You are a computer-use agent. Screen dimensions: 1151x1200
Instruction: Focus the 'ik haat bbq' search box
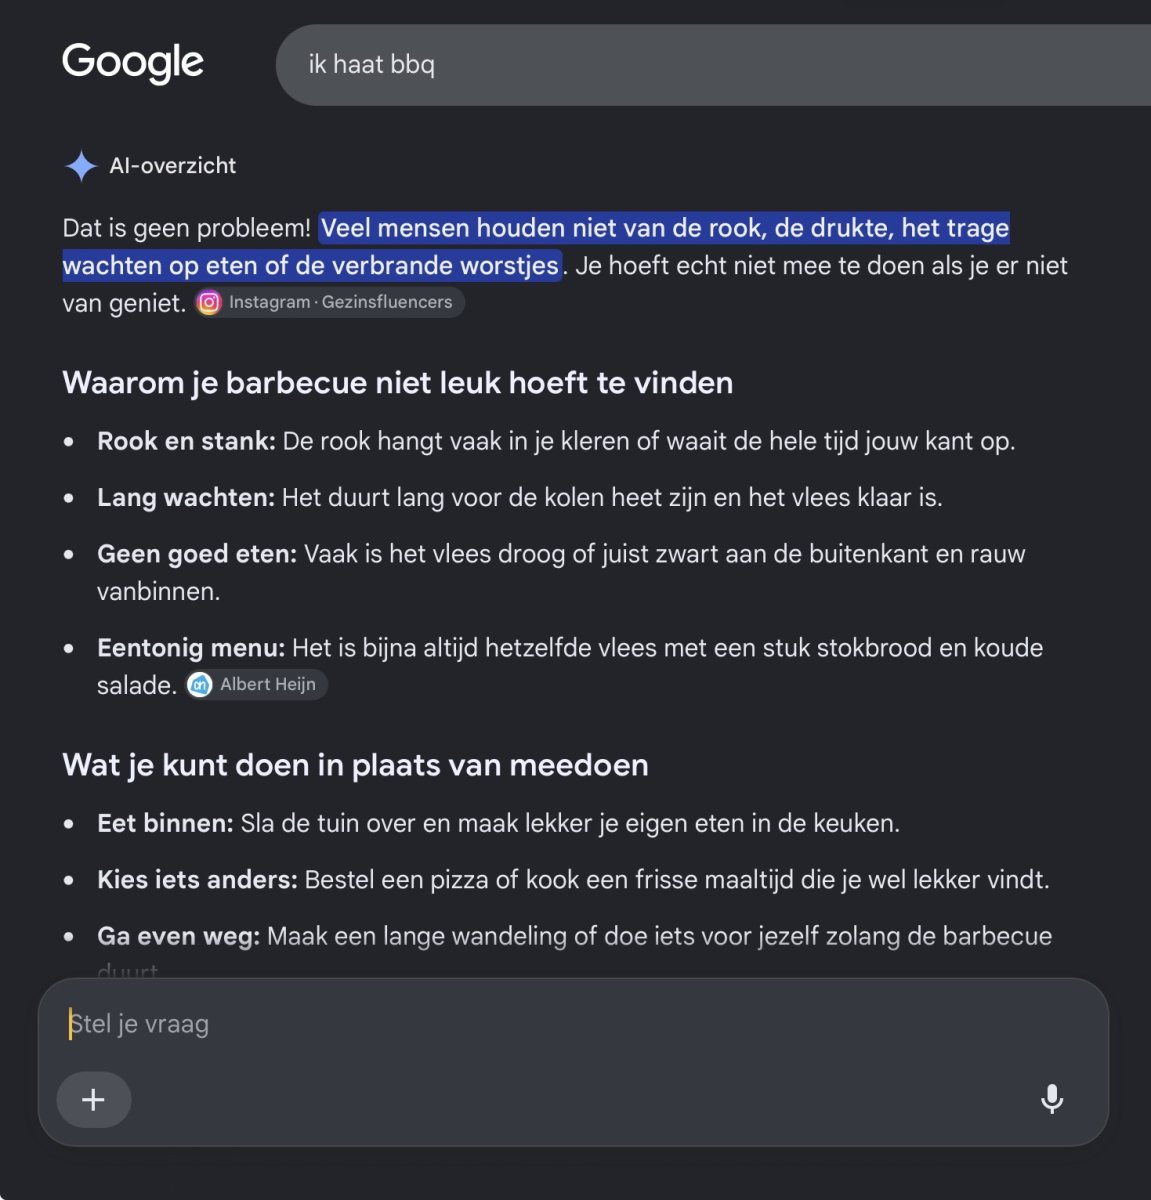(713, 65)
